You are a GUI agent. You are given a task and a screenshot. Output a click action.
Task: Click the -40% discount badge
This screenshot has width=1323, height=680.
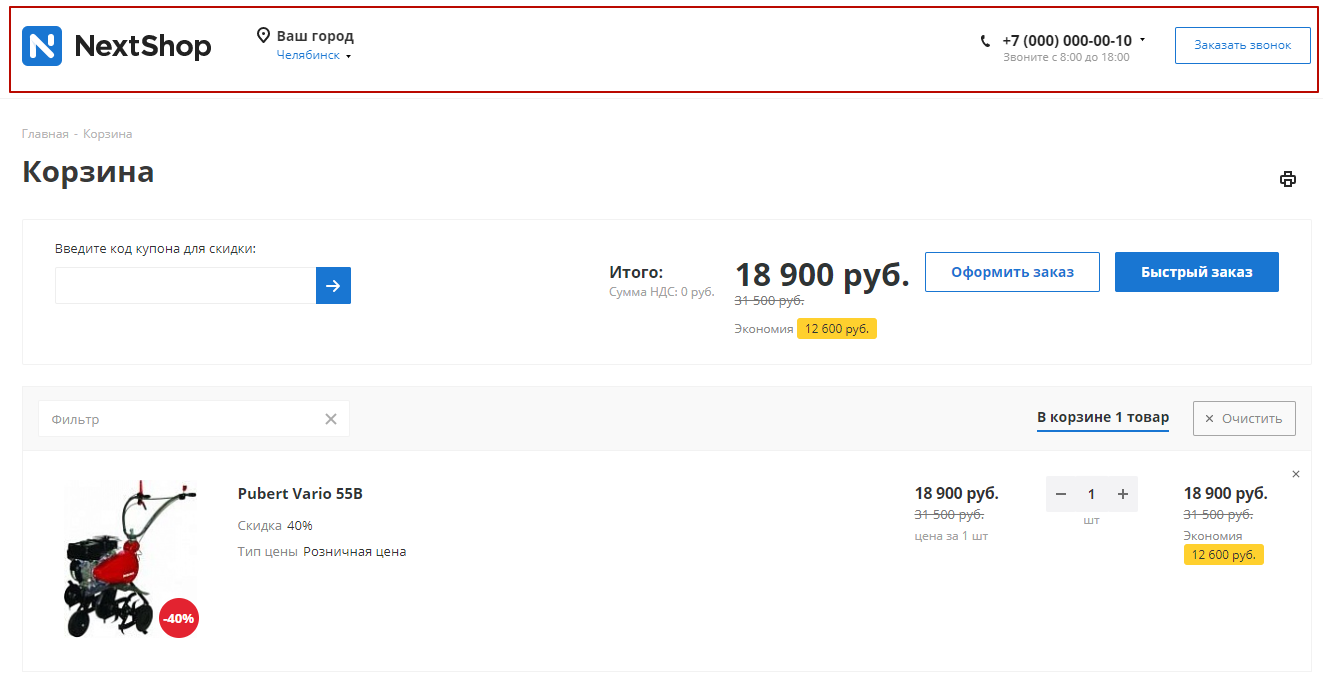tap(179, 618)
